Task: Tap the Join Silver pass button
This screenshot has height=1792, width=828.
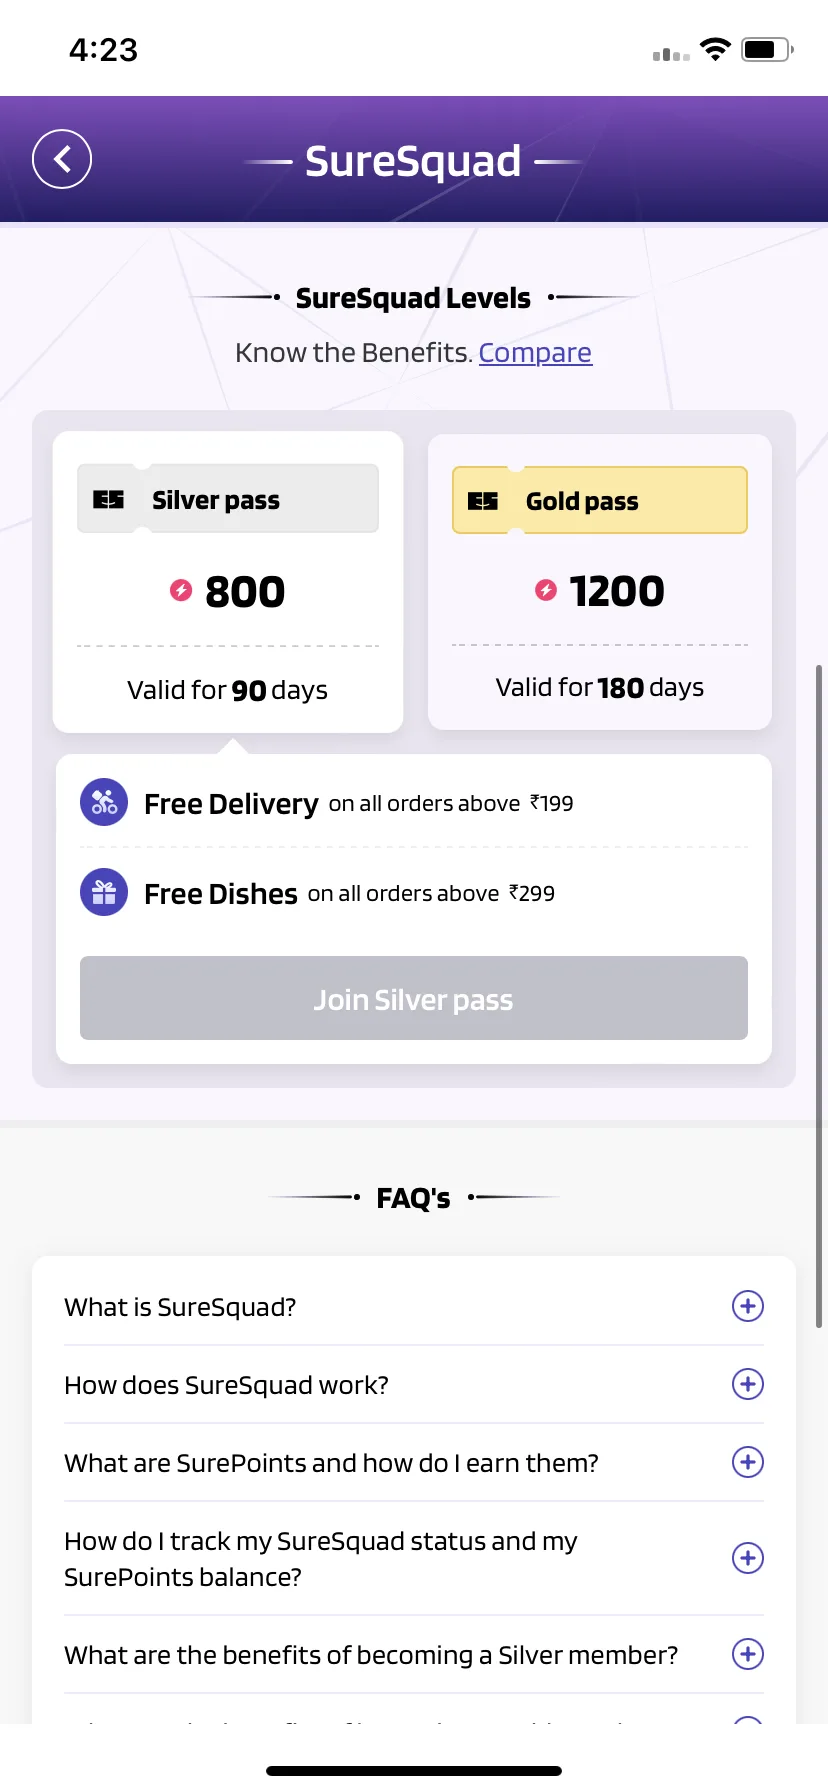Action: 414,998
